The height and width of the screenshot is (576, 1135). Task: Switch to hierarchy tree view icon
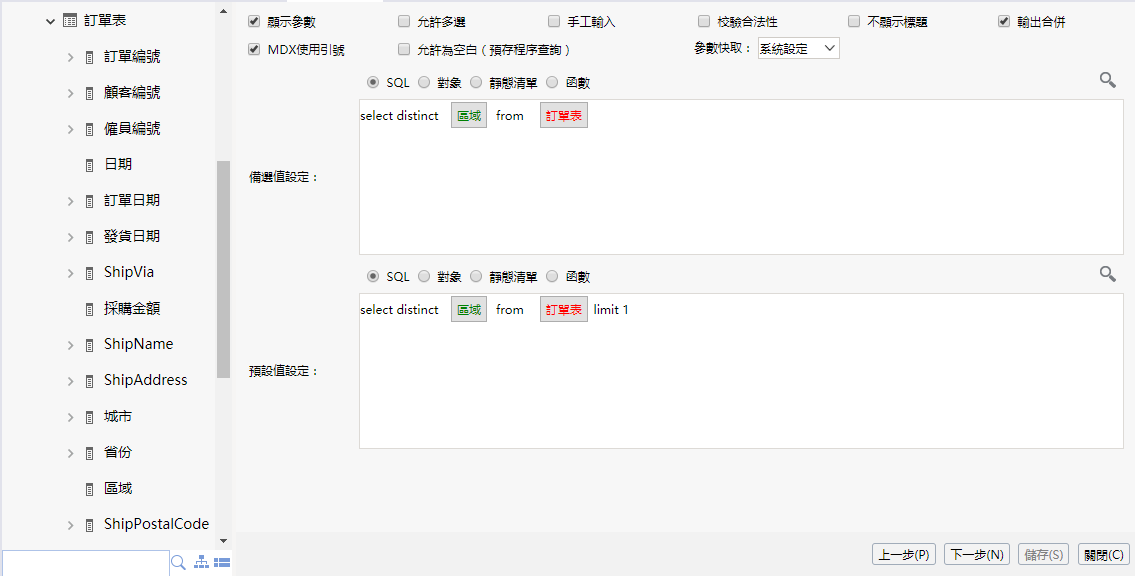[202, 563]
